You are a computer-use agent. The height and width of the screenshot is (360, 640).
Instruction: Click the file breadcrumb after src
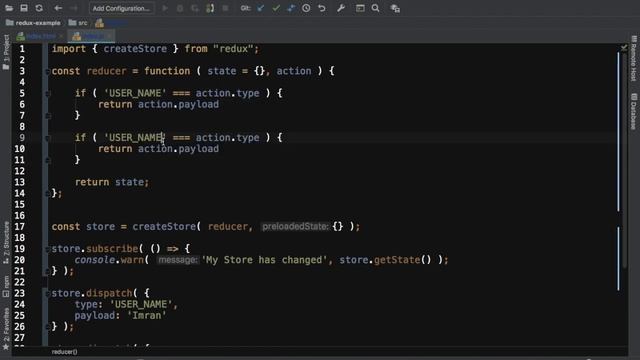[x=111, y=23]
